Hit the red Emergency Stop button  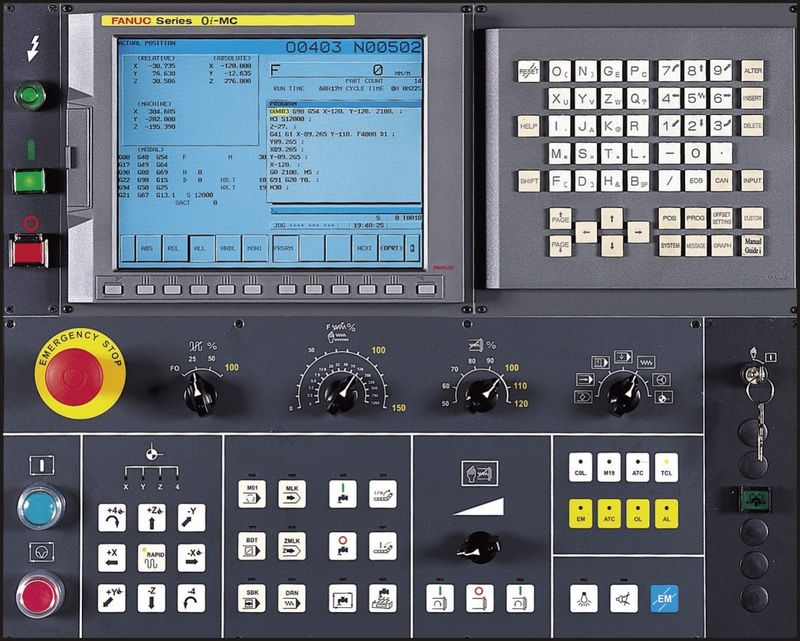click(74, 377)
